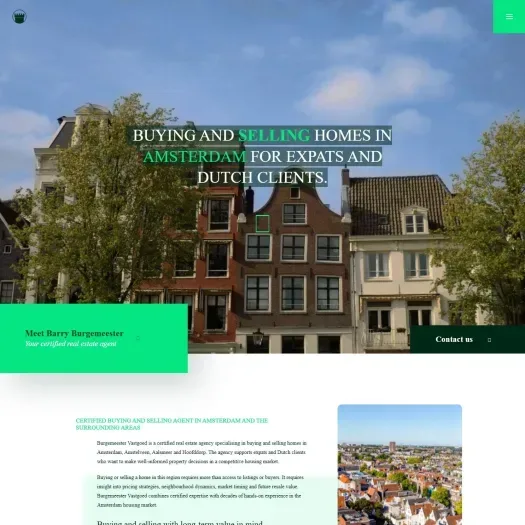
Task: Click the Contact us button
Action: click(467, 339)
